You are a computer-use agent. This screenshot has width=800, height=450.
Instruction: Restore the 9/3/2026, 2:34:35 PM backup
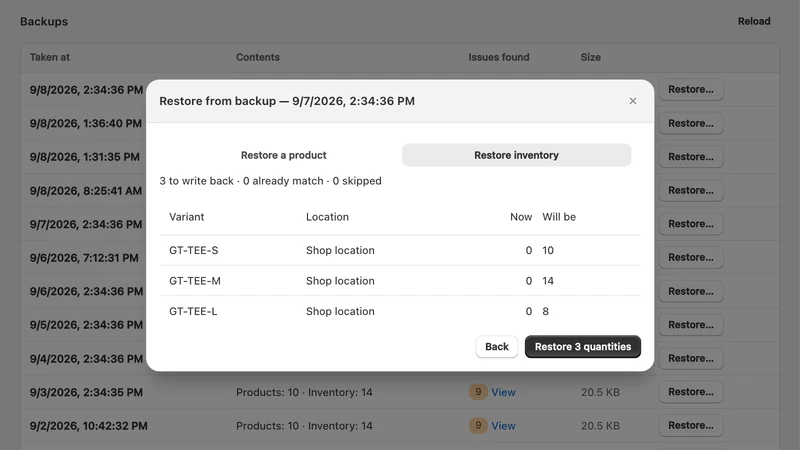pos(691,392)
